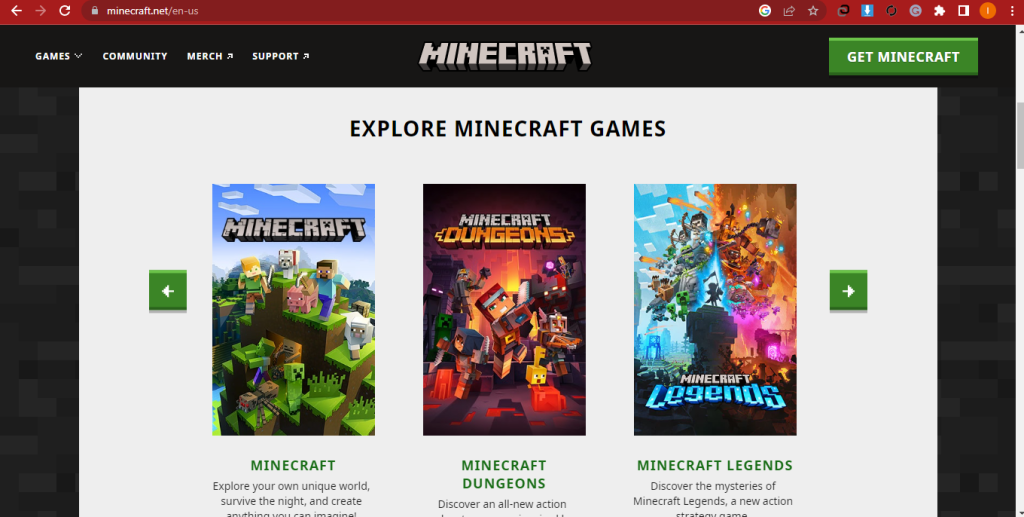Open the Extensions puzzle piece menu
Viewport: 1024px width, 517px height.
pyautogui.click(x=939, y=10)
